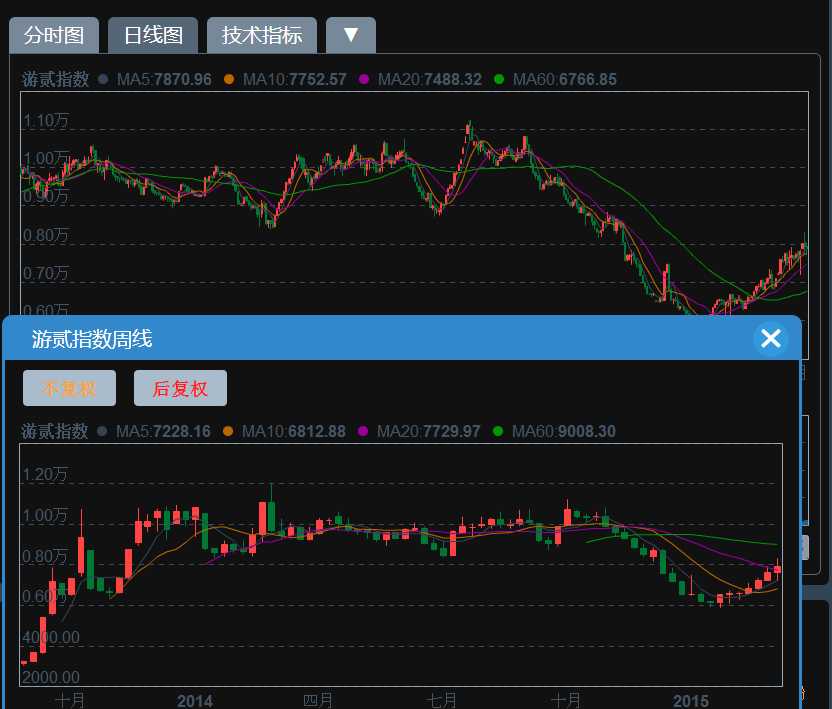
Task: Click 游贰指数 series label in weekly chart
Action: pos(55,431)
